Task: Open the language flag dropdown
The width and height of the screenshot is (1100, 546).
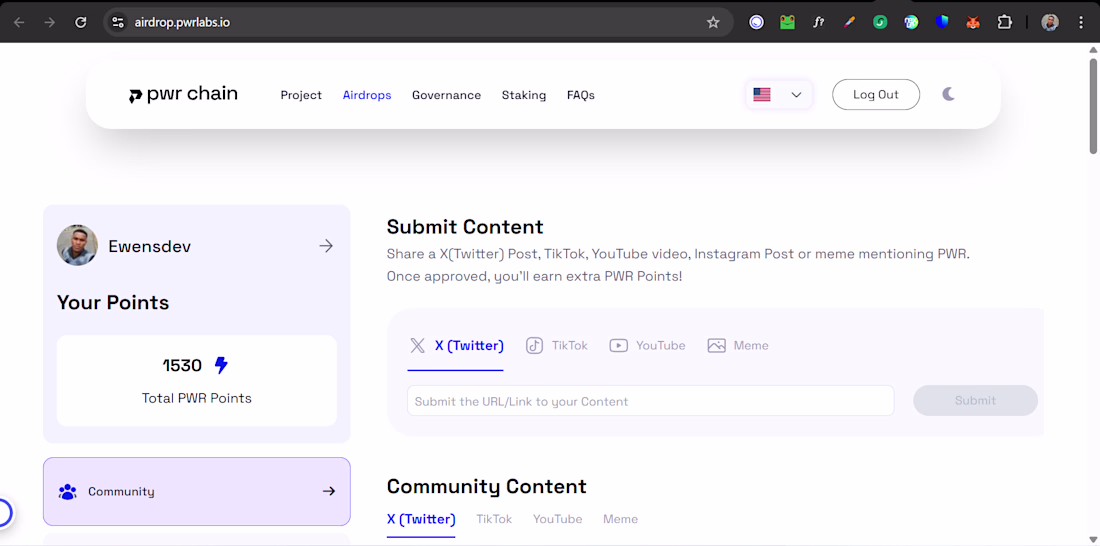Action: point(779,95)
